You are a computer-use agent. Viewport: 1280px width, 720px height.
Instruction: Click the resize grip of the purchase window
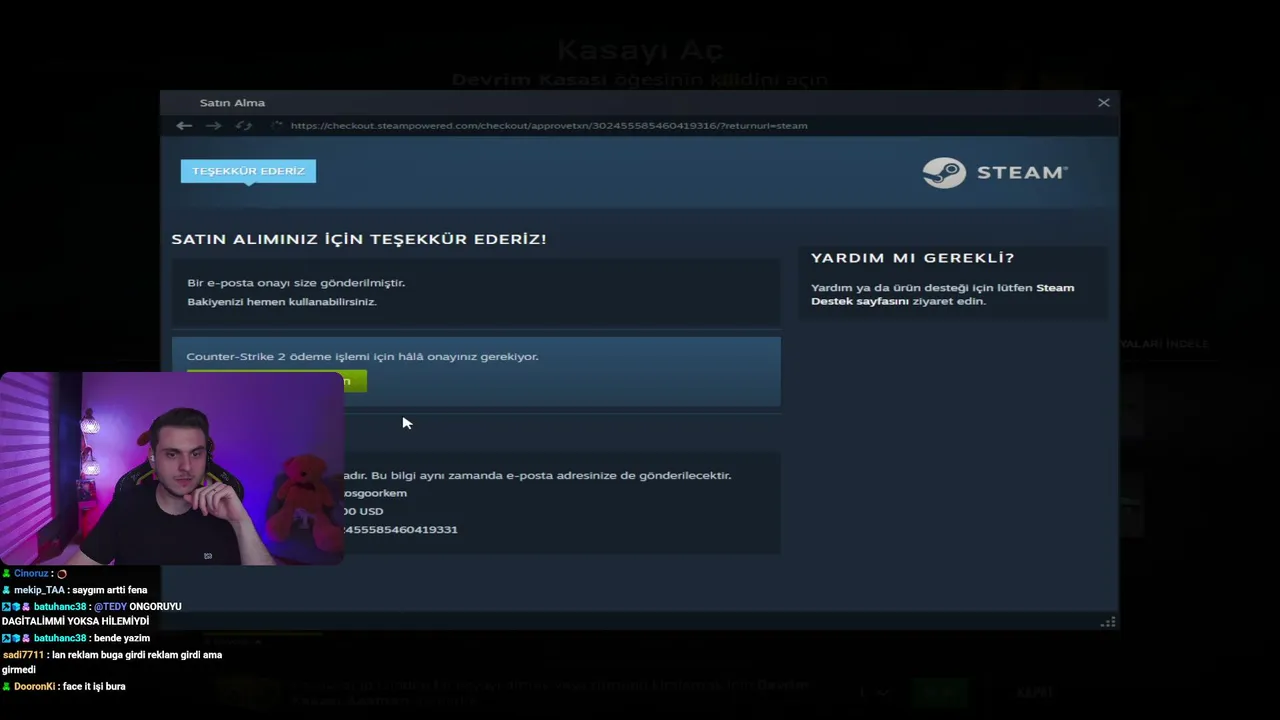coord(1107,622)
